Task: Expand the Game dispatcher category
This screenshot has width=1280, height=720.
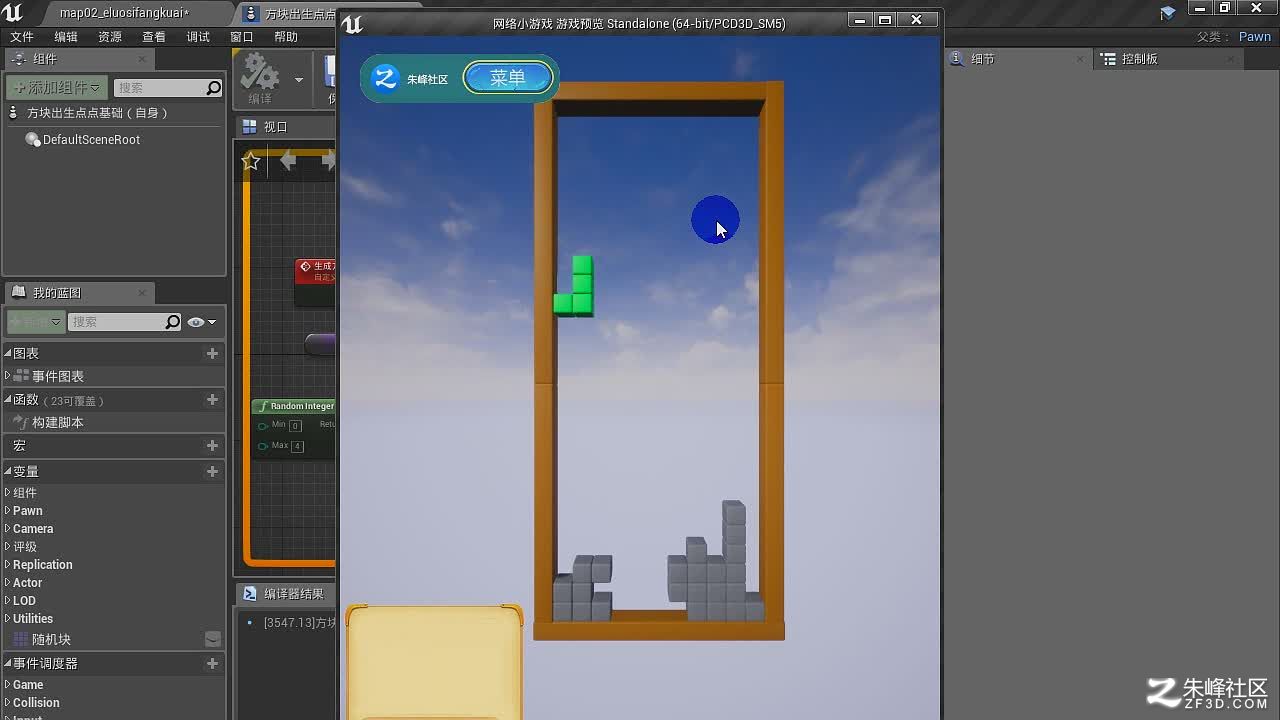Action: pos(8,685)
